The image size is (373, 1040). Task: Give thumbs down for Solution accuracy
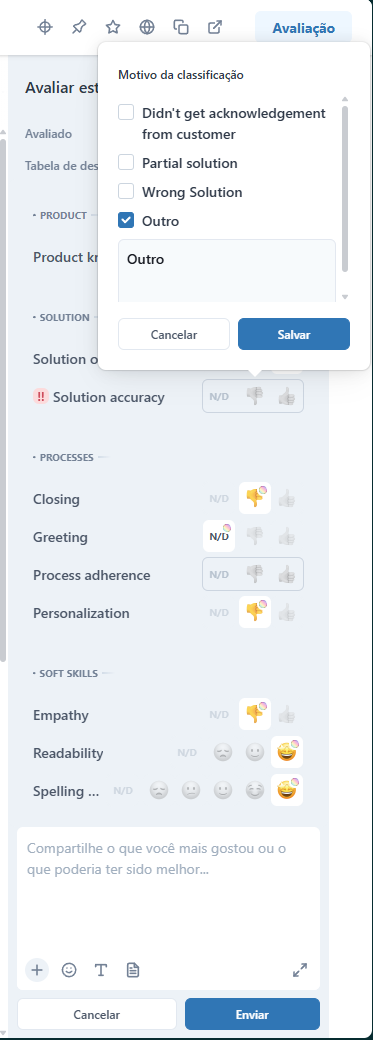pyautogui.click(x=254, y=397)
